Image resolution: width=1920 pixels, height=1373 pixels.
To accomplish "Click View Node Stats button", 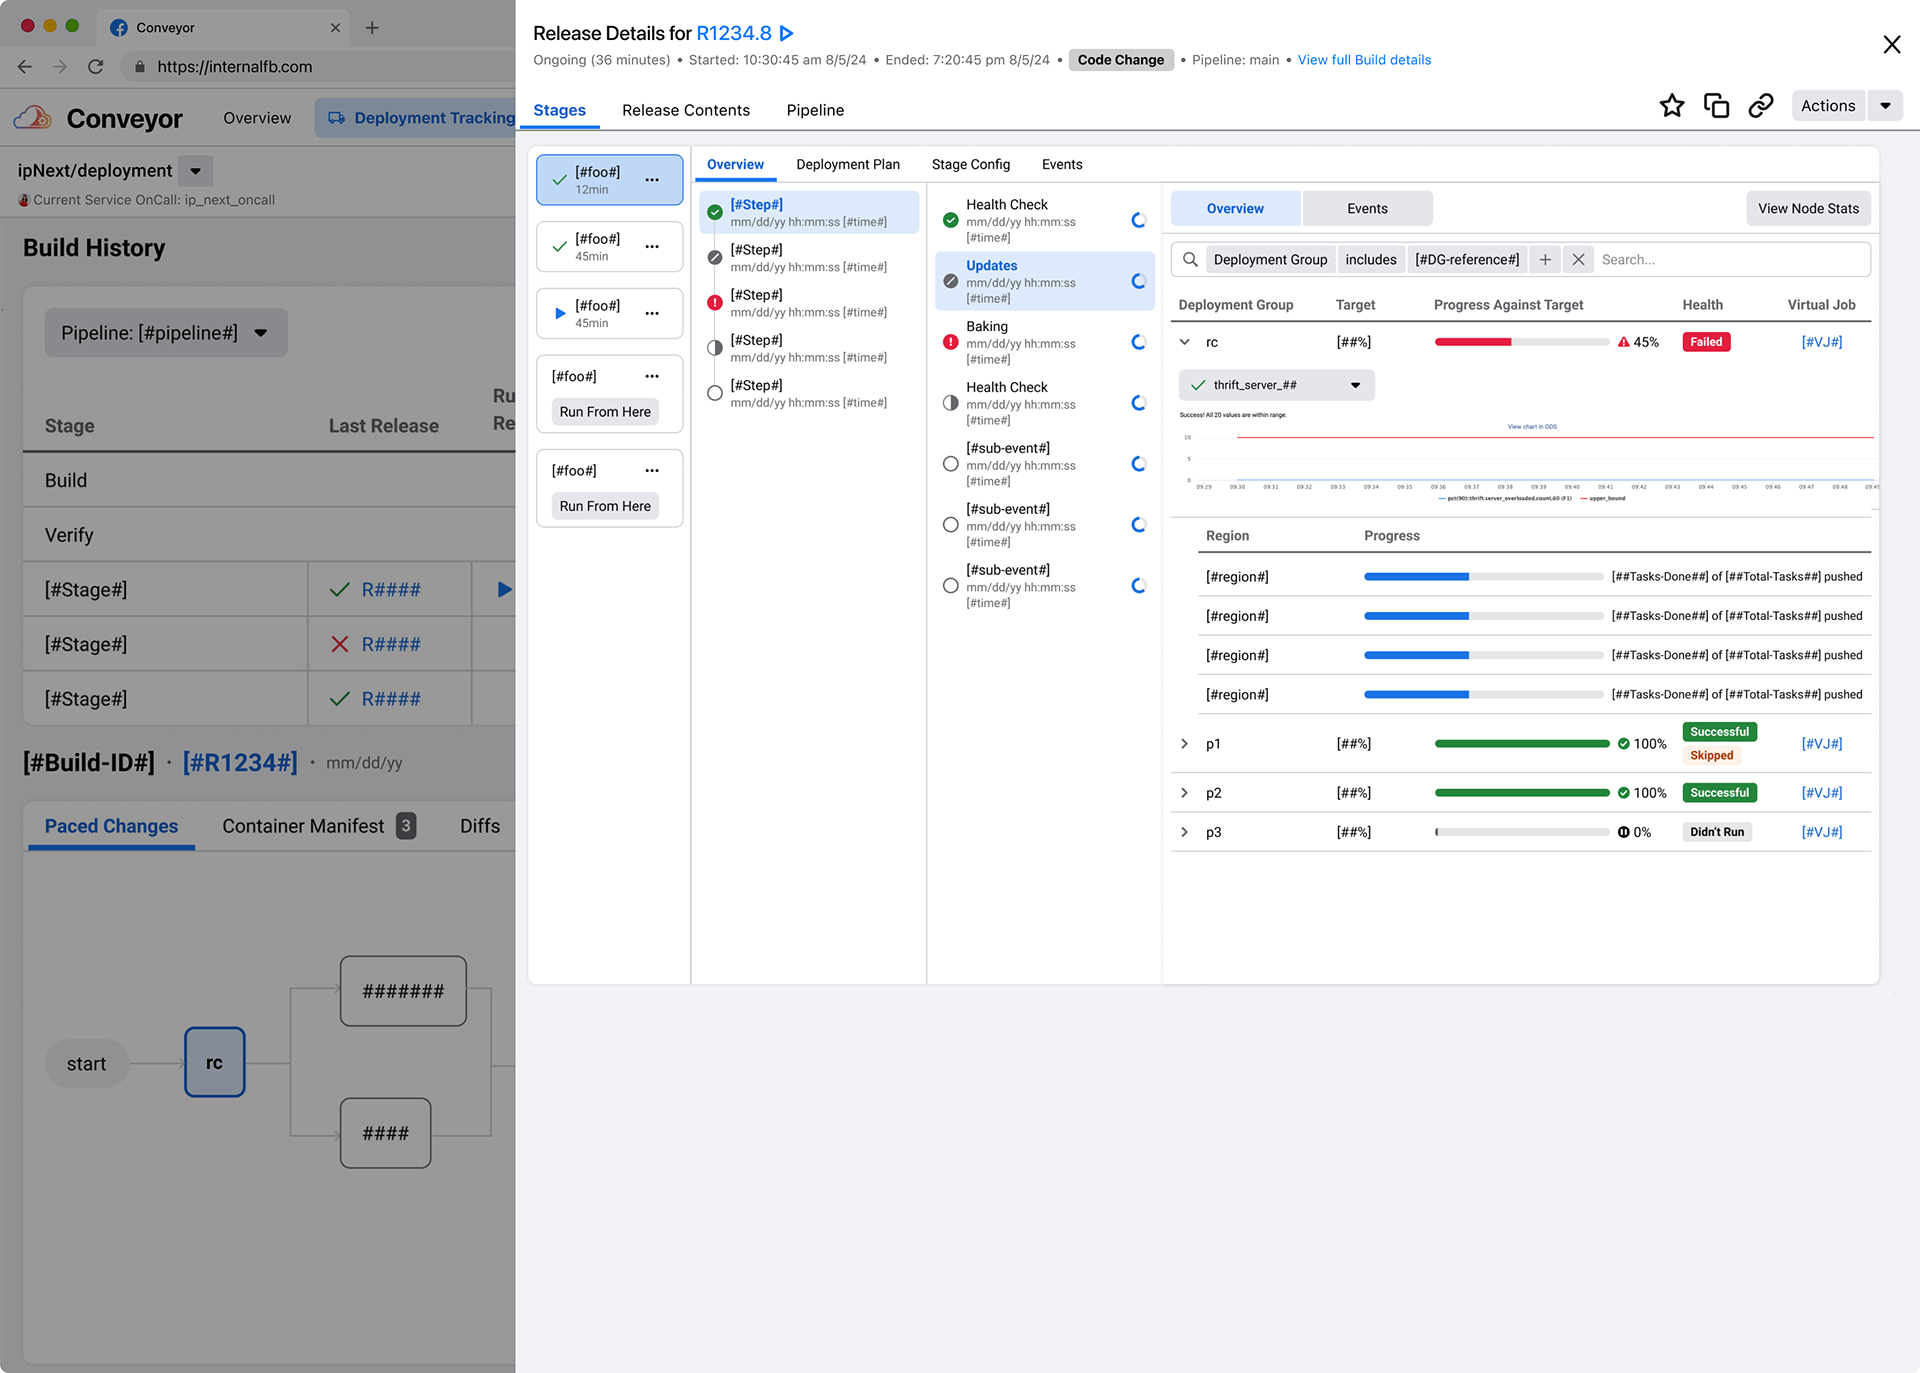I will (x=1808, y=209).
